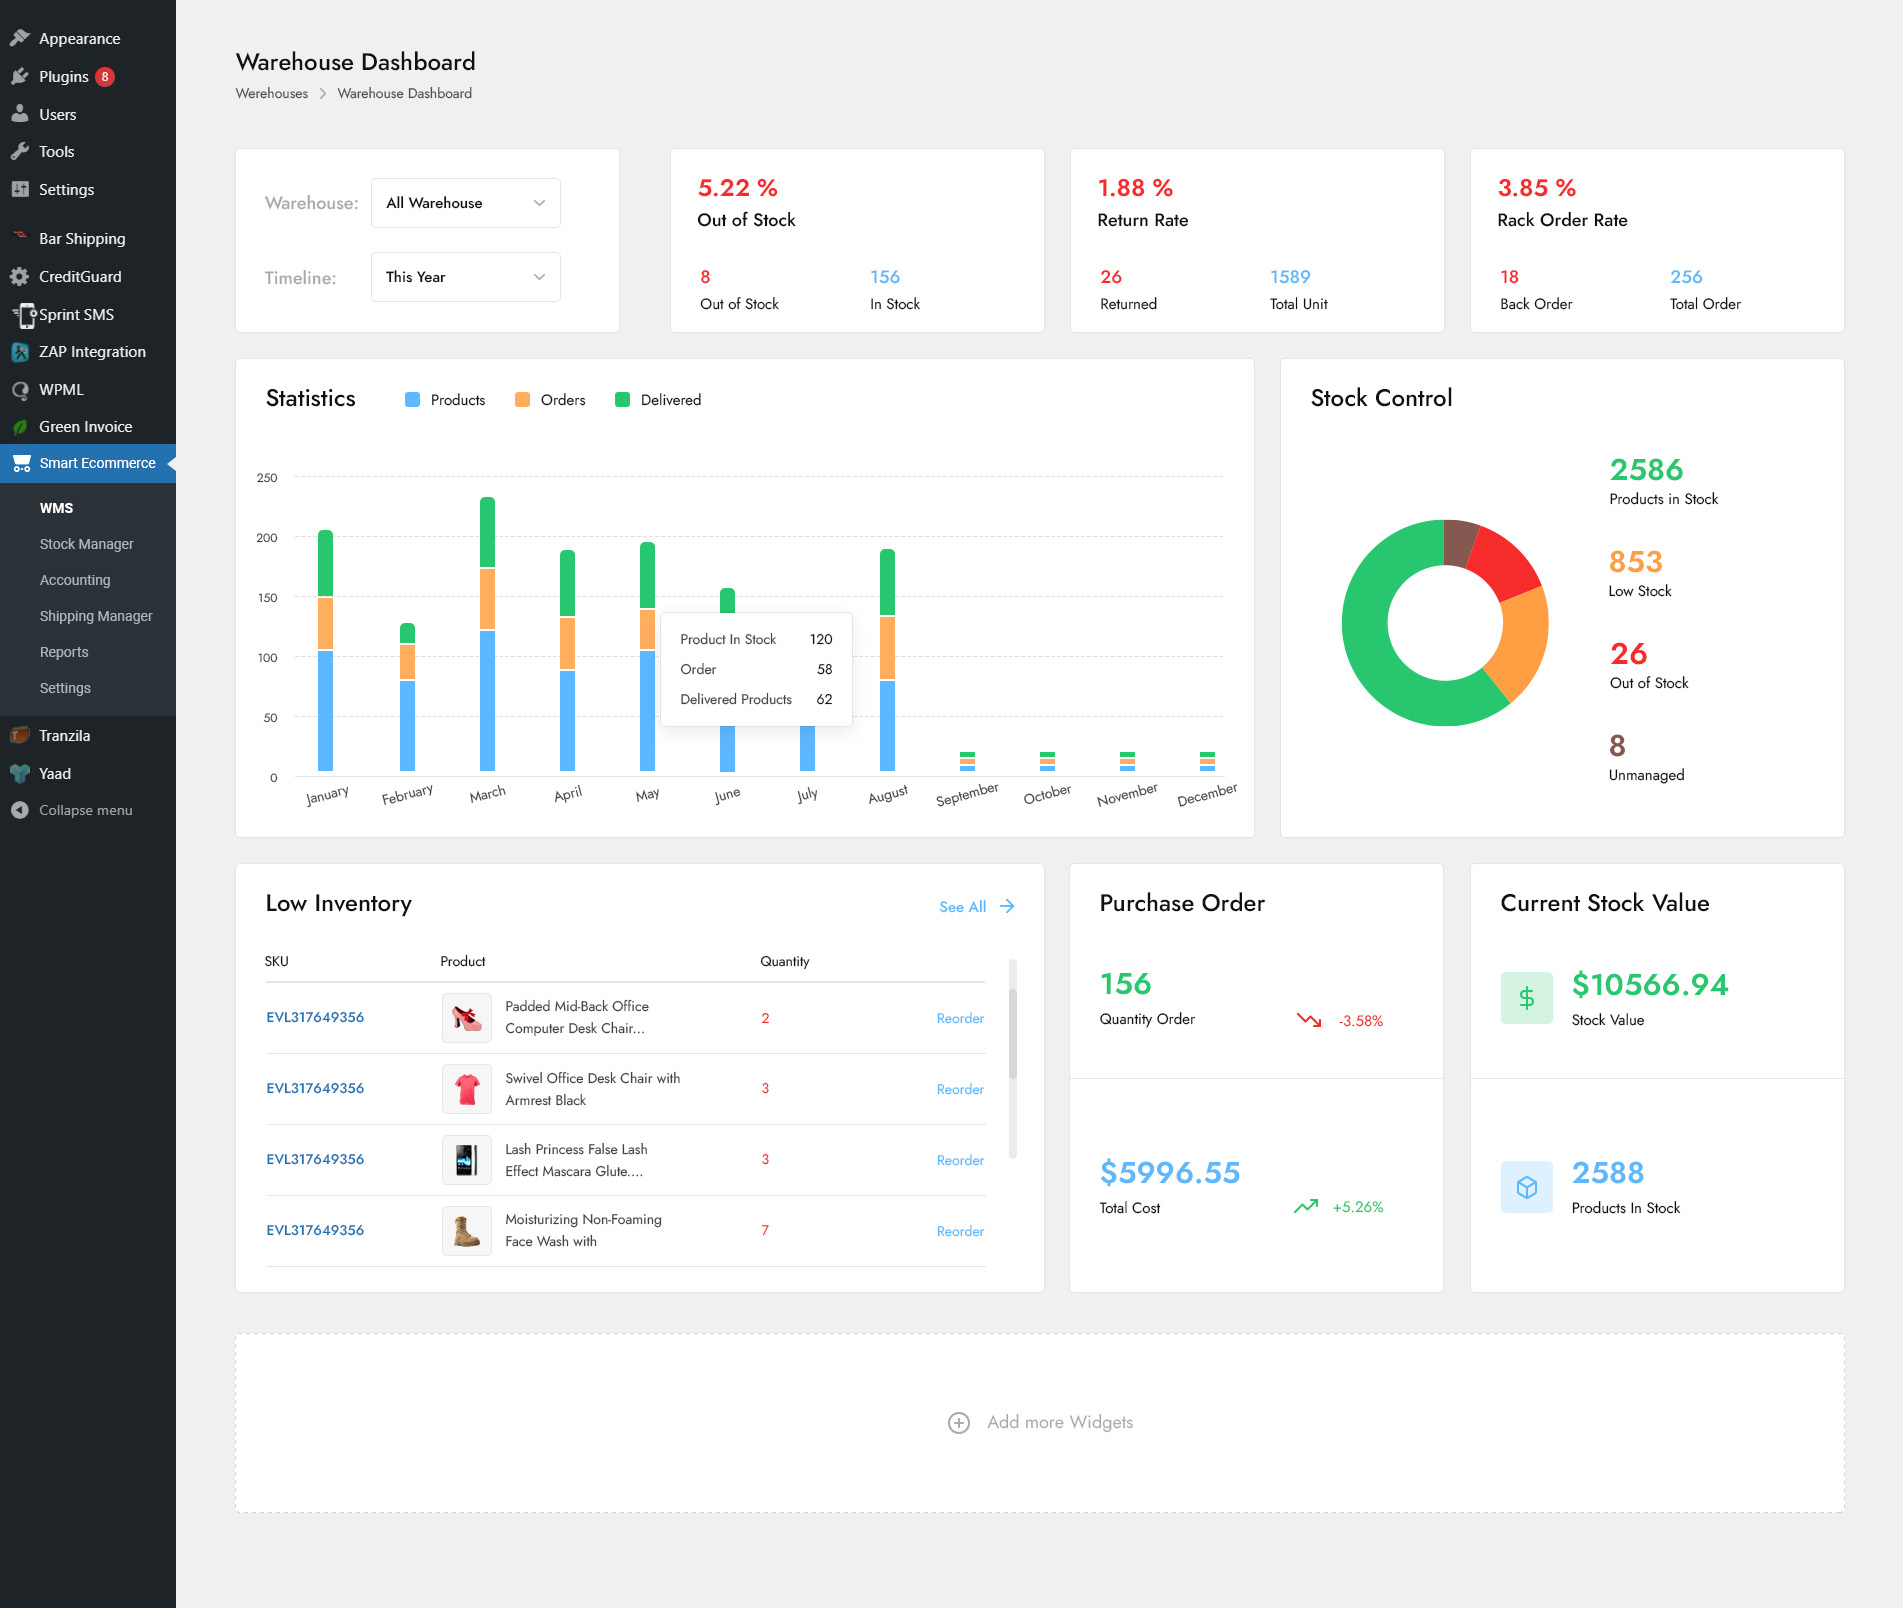Click the Smart Ecommerce cart icon
Screen dimensions: 1903x1608
[x=21, y=463]
